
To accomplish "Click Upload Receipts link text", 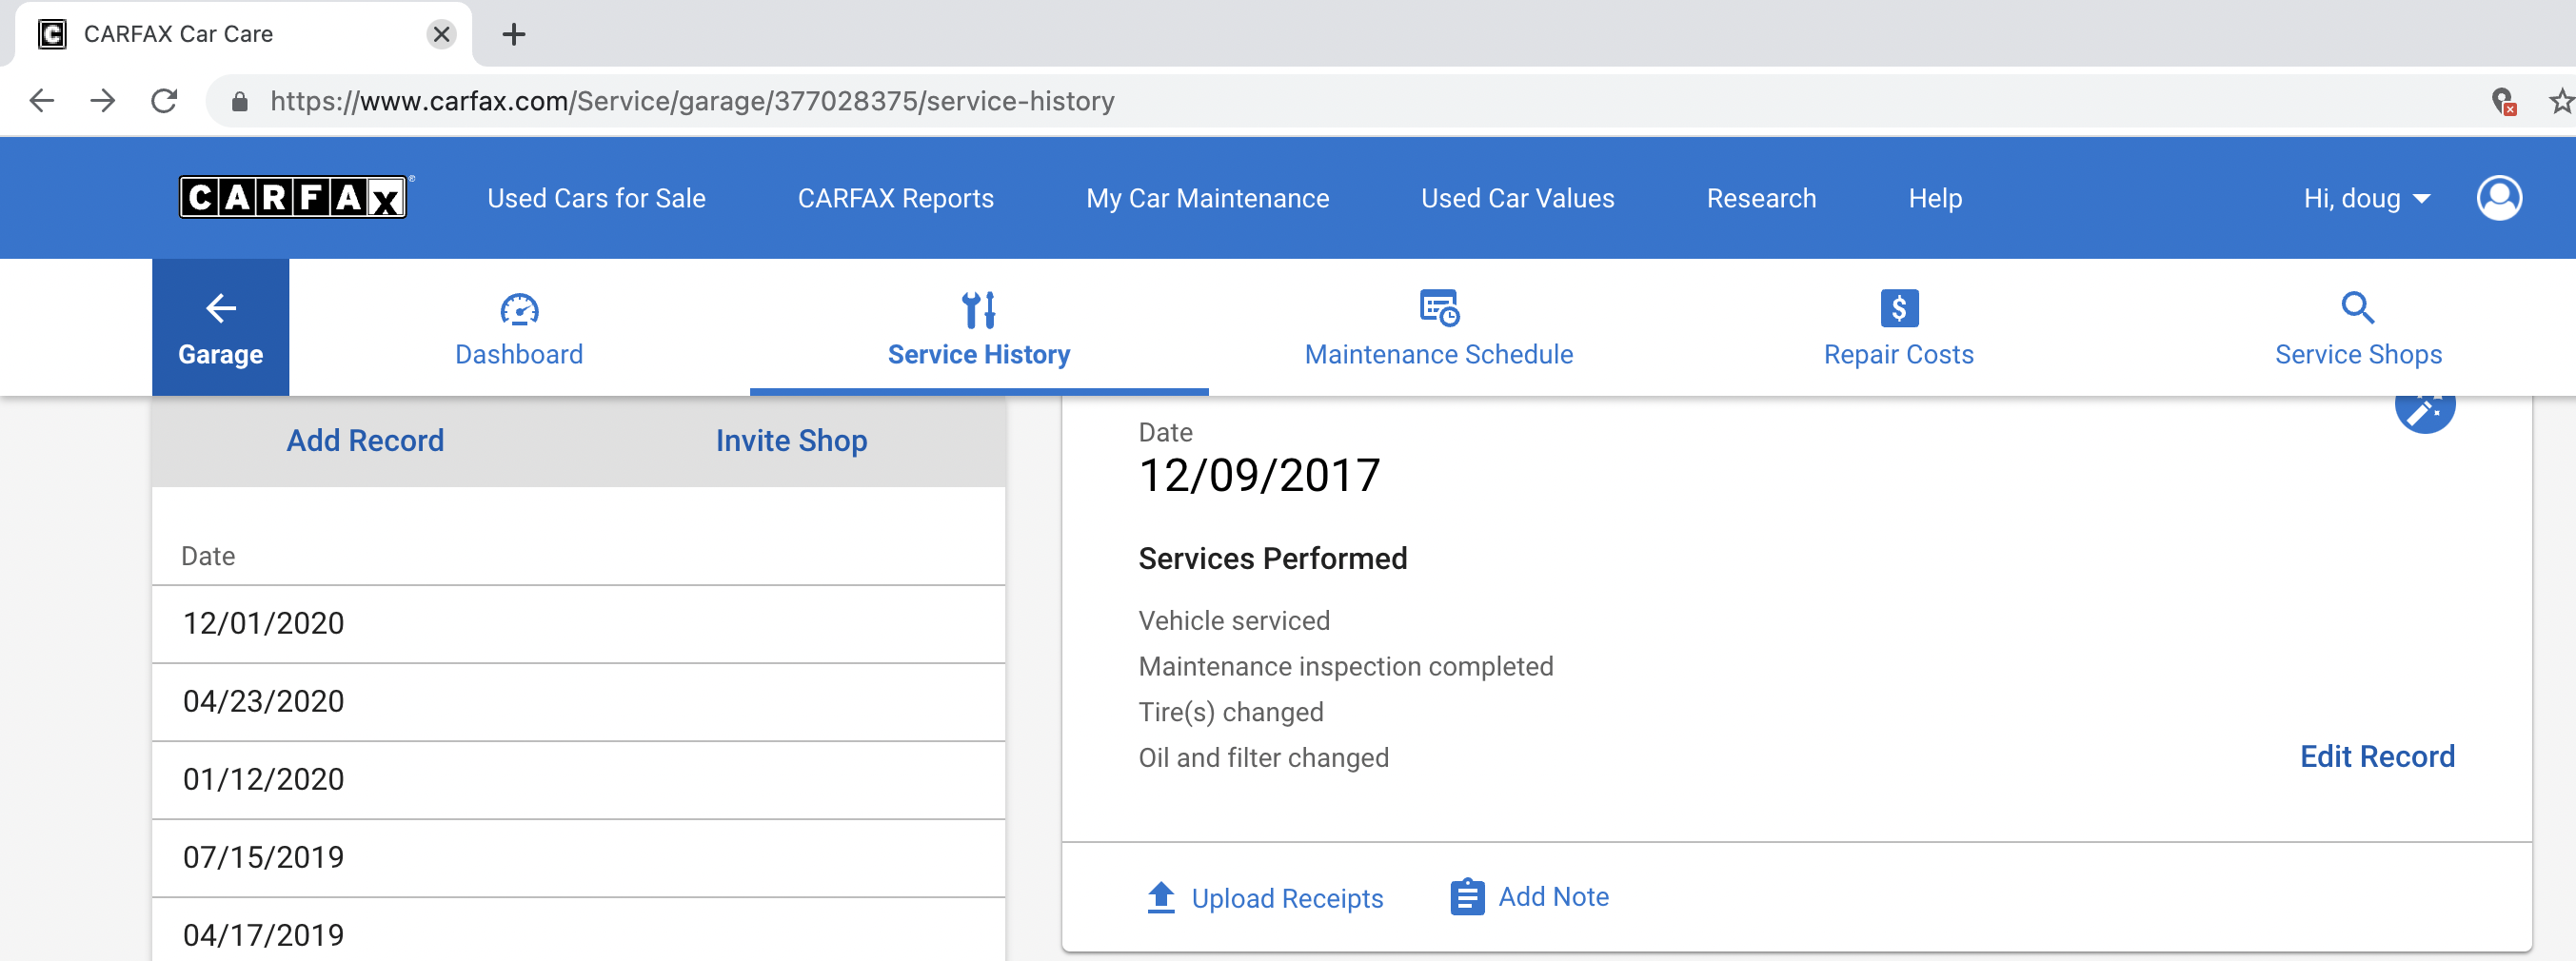I will tap(1286, 898).
